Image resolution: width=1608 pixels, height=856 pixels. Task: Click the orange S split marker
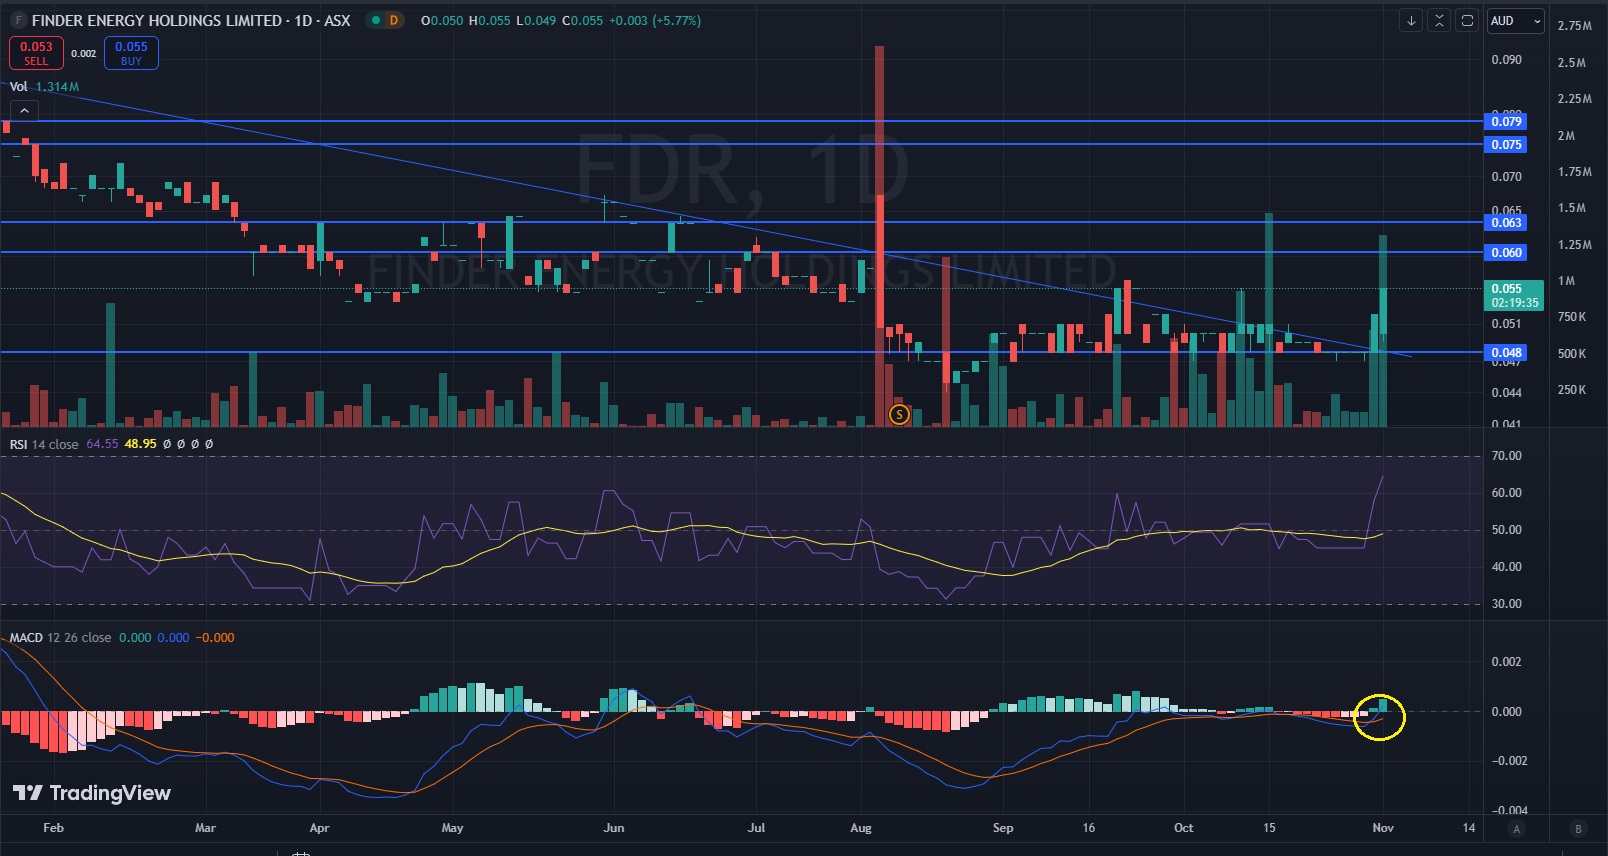(899, 414)
